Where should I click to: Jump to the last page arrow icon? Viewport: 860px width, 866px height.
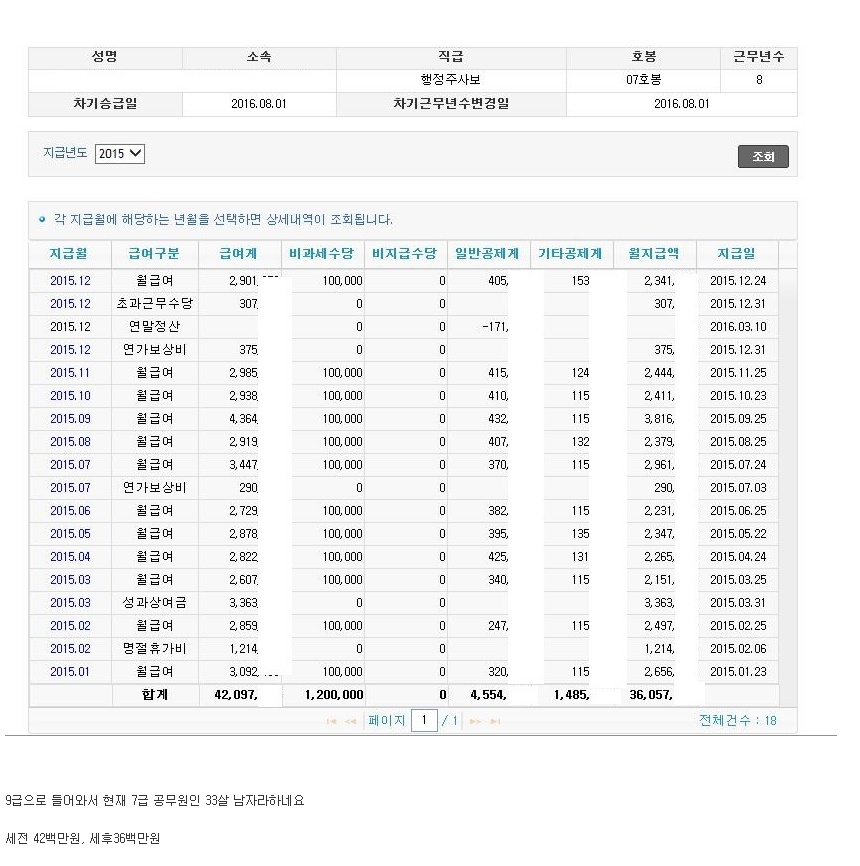[x=495, y=721]
